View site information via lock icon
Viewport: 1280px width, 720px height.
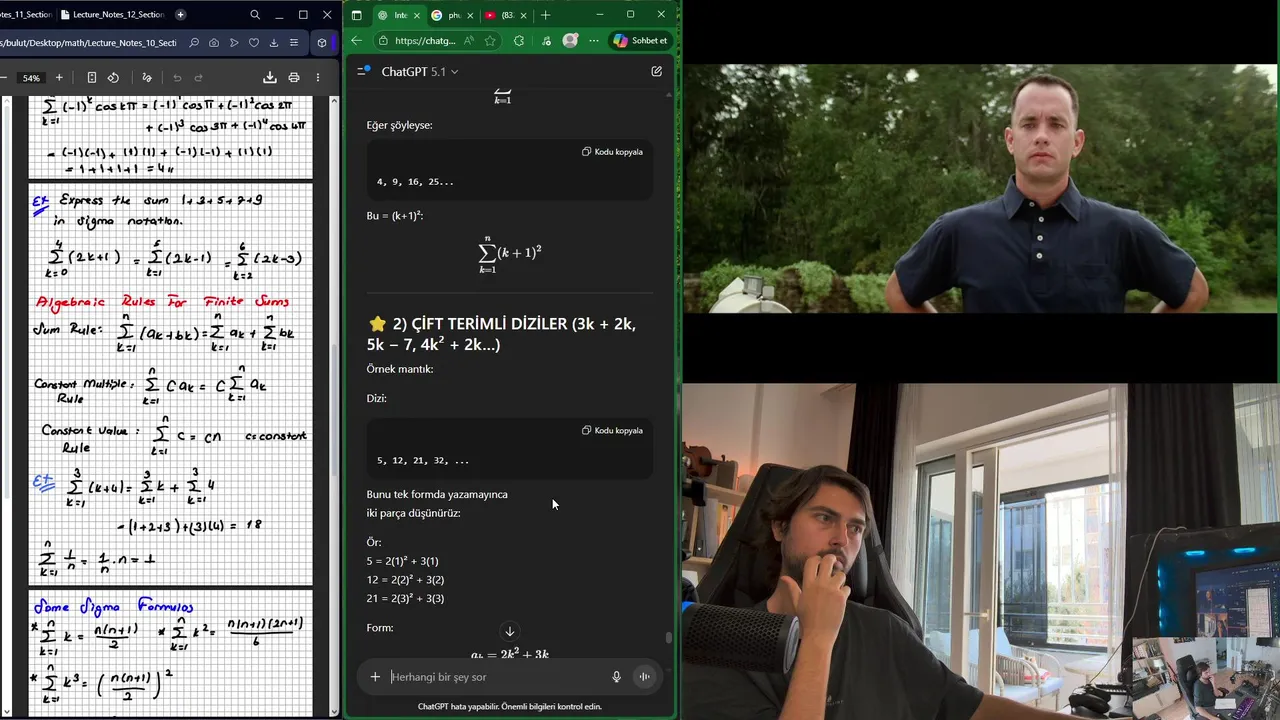(383, 41)
